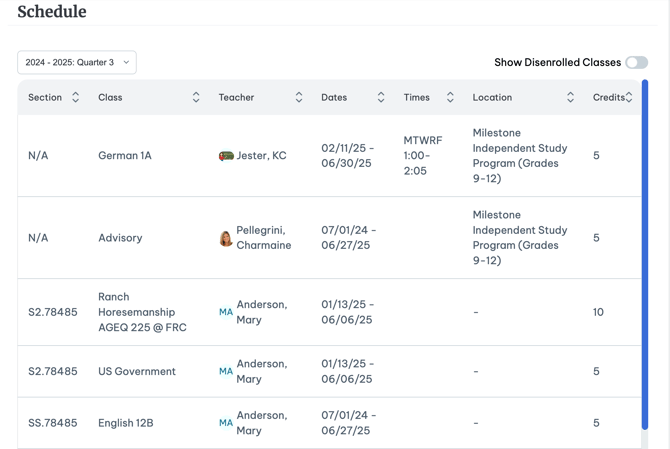Click MA avatar next to Ranch Horsemanship
The image size is (670, 449).
(x=226, y=312)
